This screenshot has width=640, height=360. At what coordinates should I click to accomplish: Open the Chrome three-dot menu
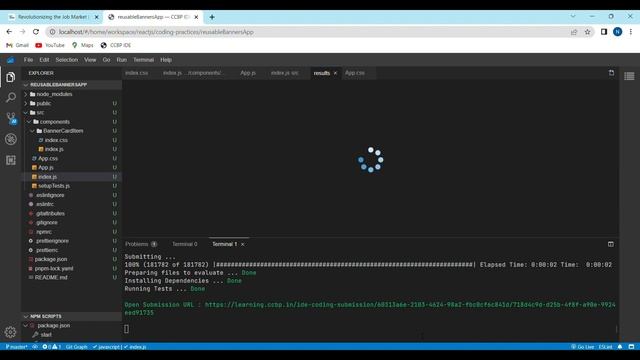pos(631,32)
